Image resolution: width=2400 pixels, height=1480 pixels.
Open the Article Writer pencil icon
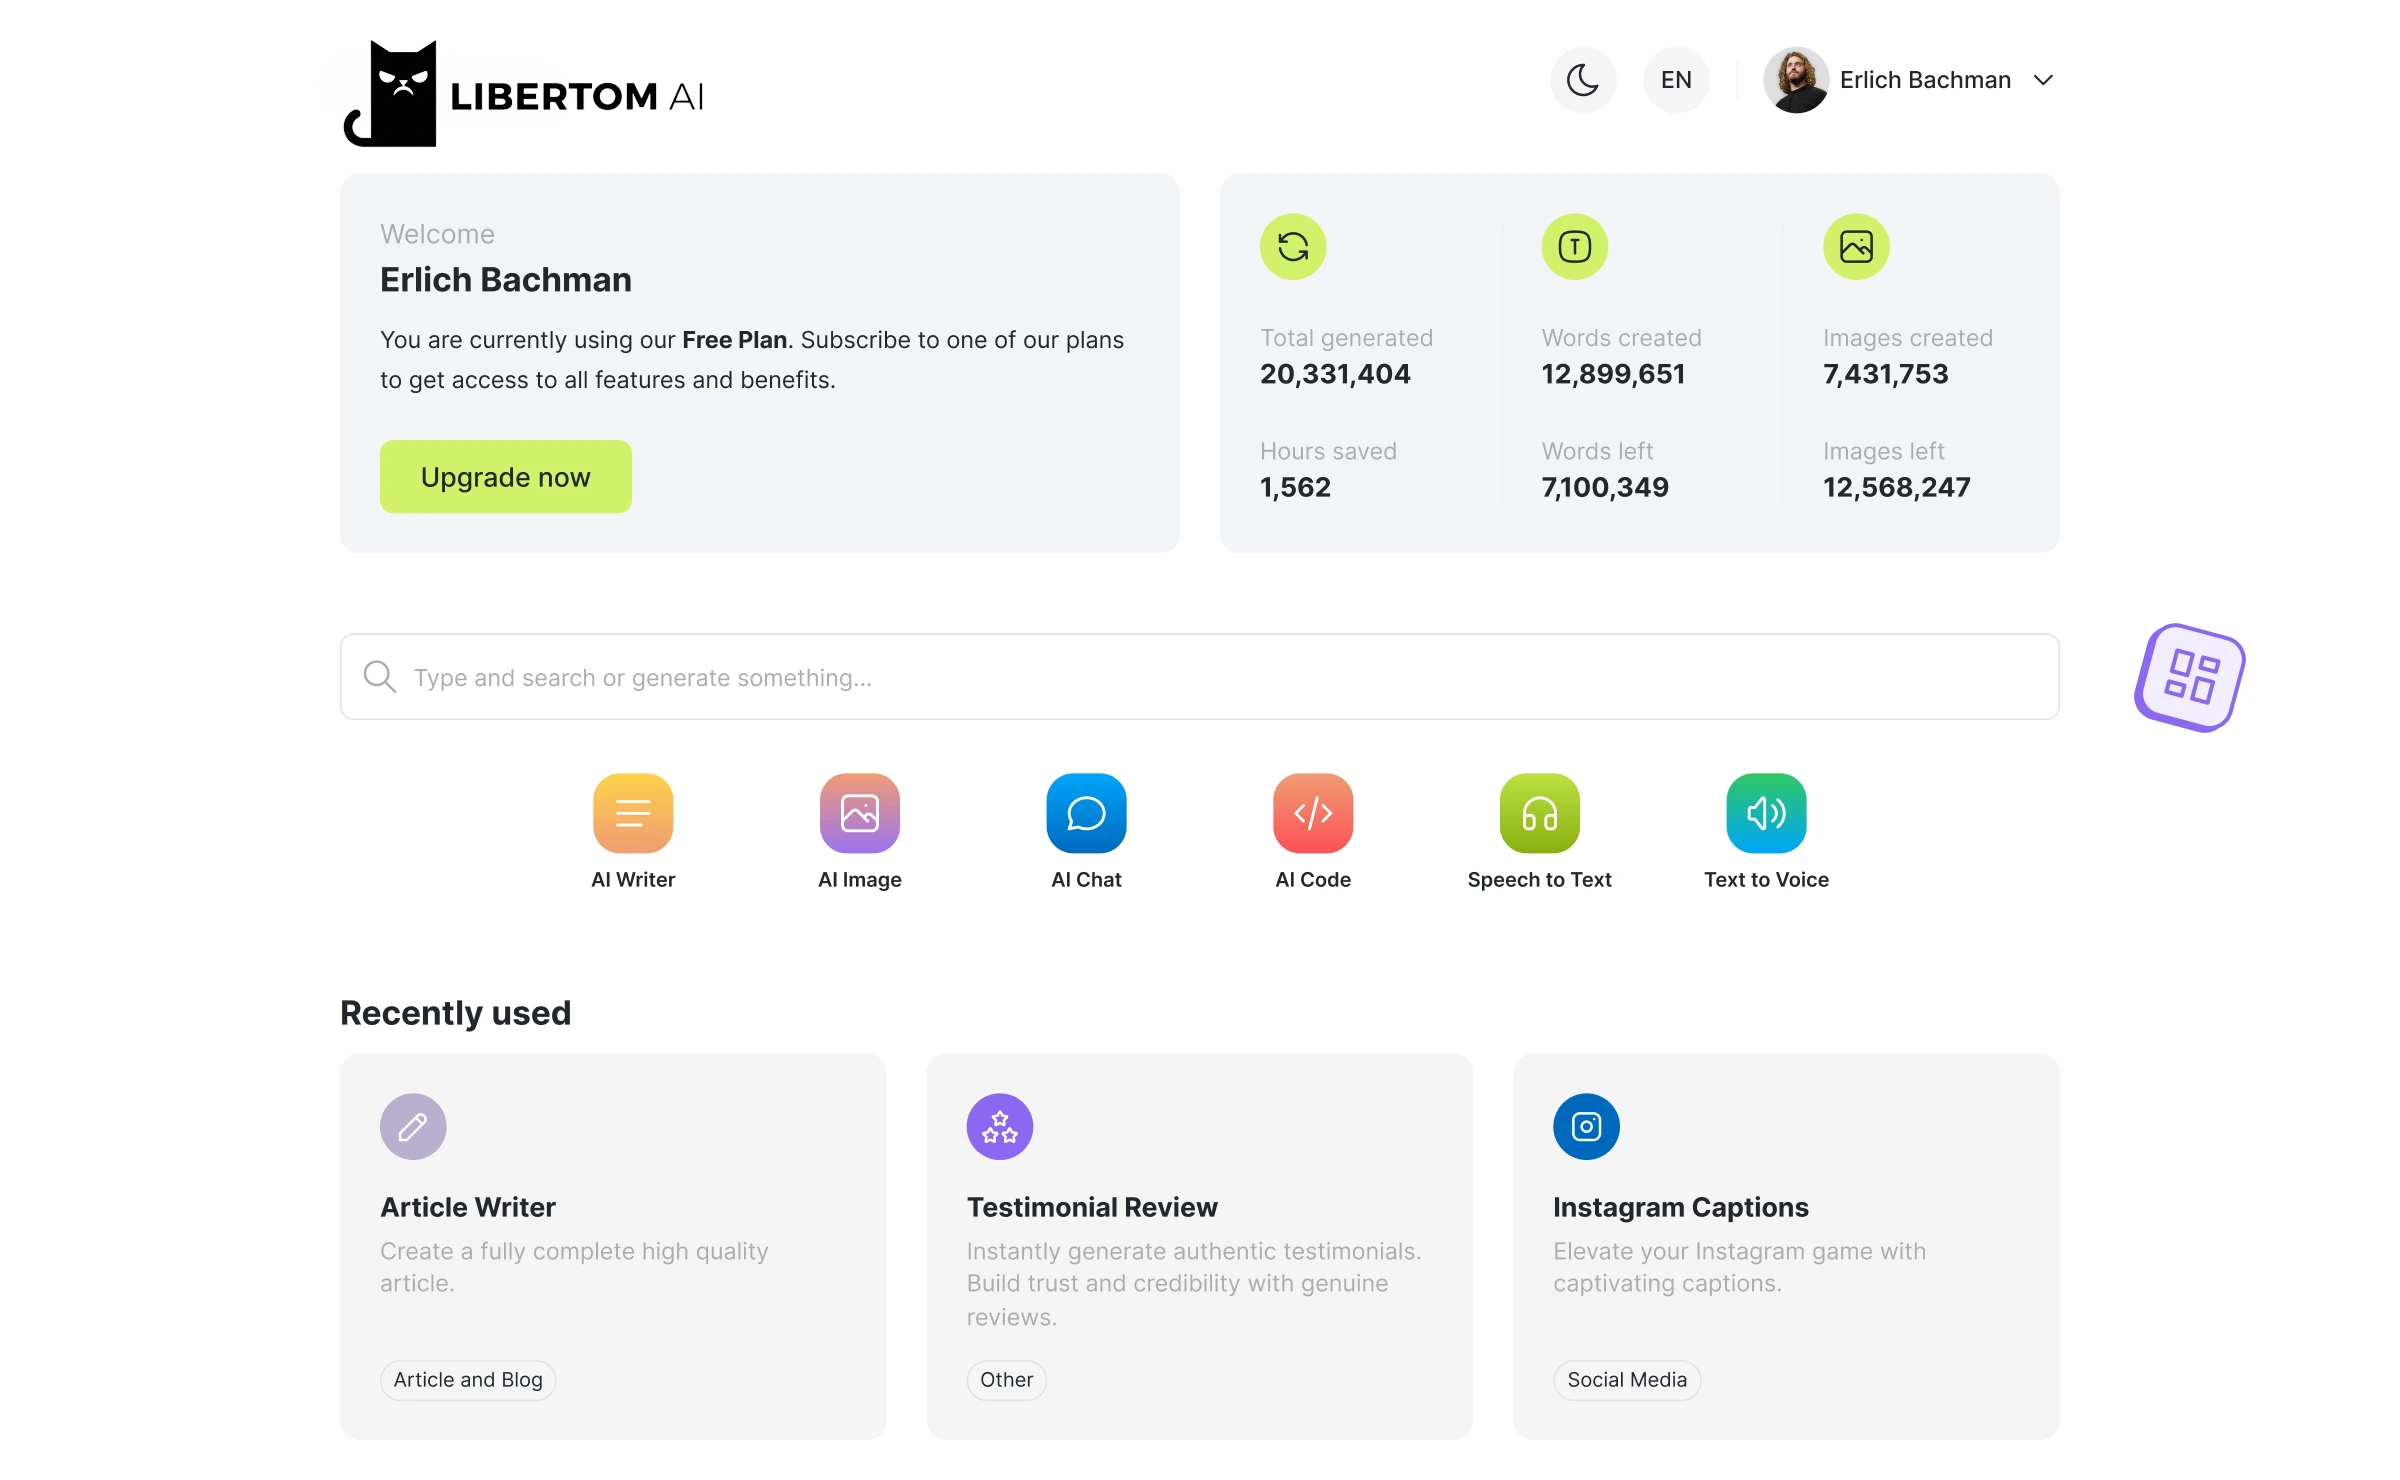point(412,1126)
